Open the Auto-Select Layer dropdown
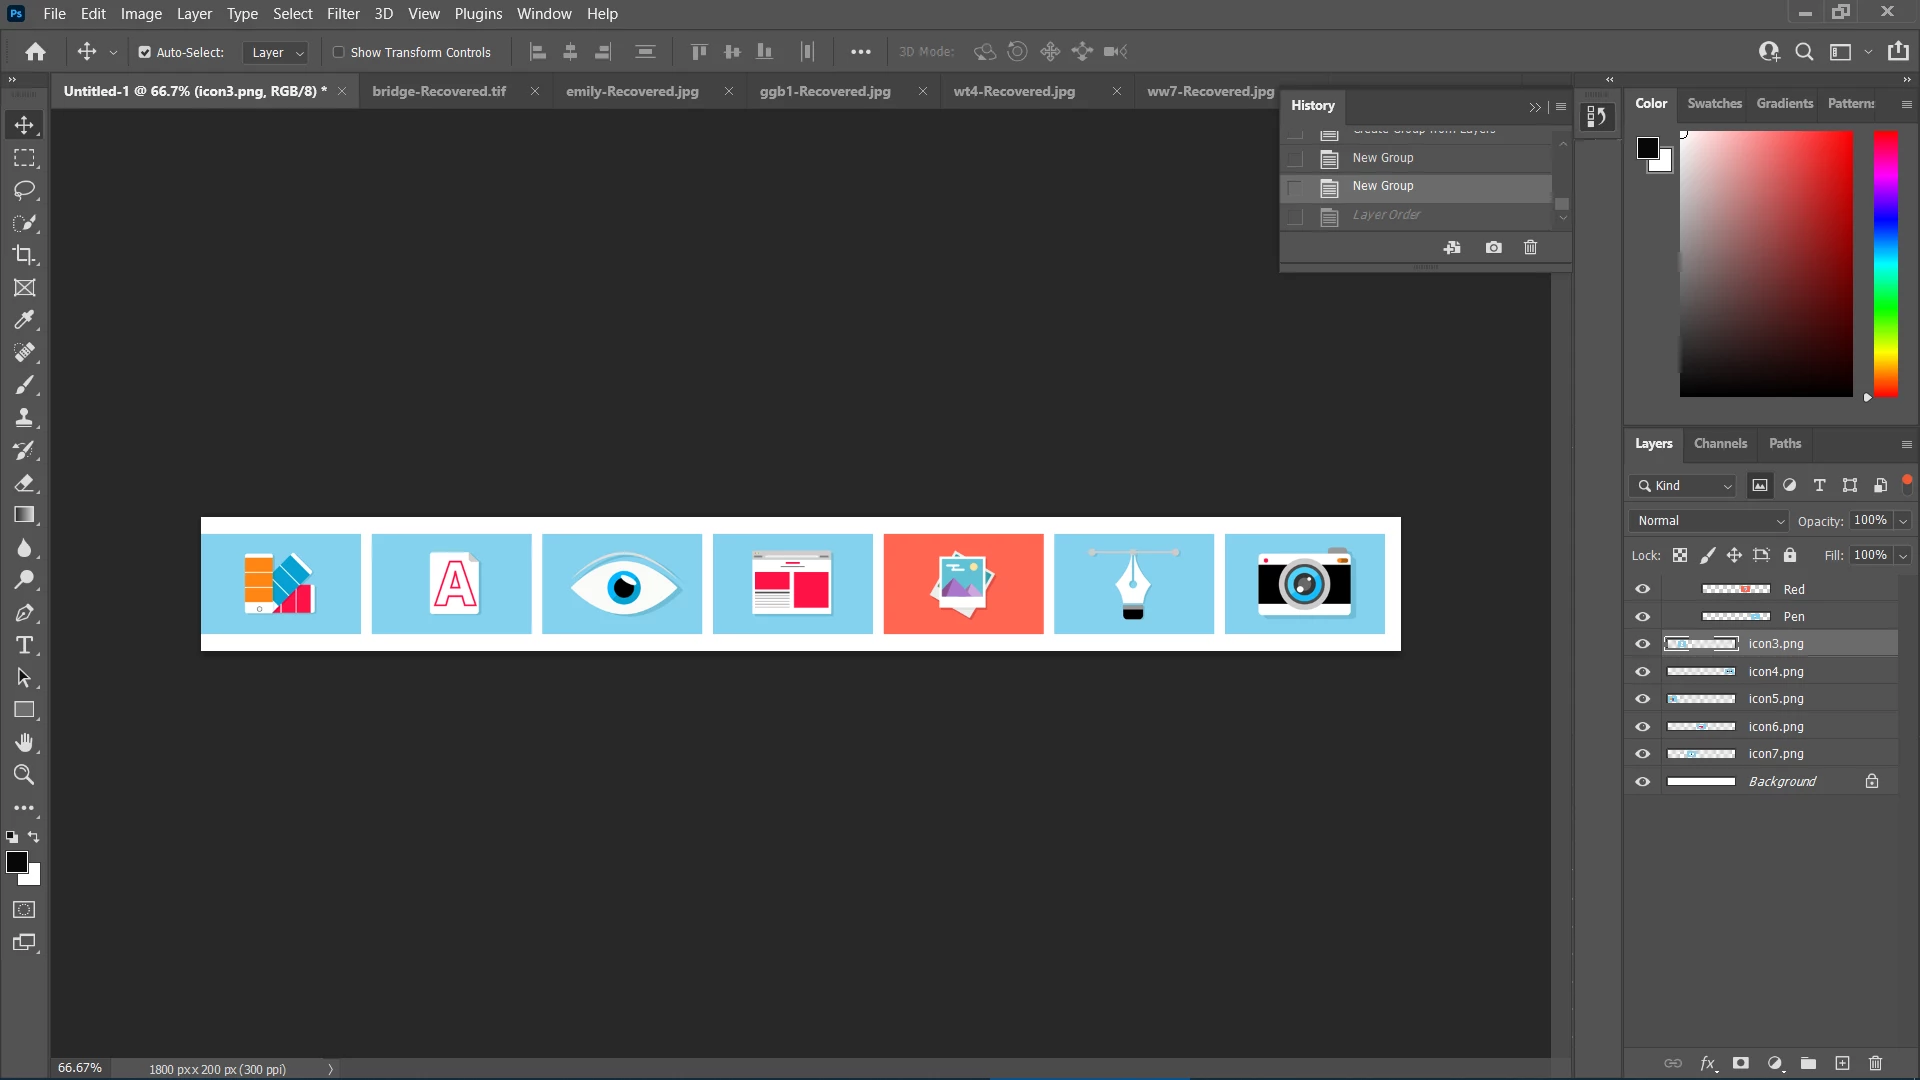The width and height of the screenshot is (1920, 1080). pos(277,52)
